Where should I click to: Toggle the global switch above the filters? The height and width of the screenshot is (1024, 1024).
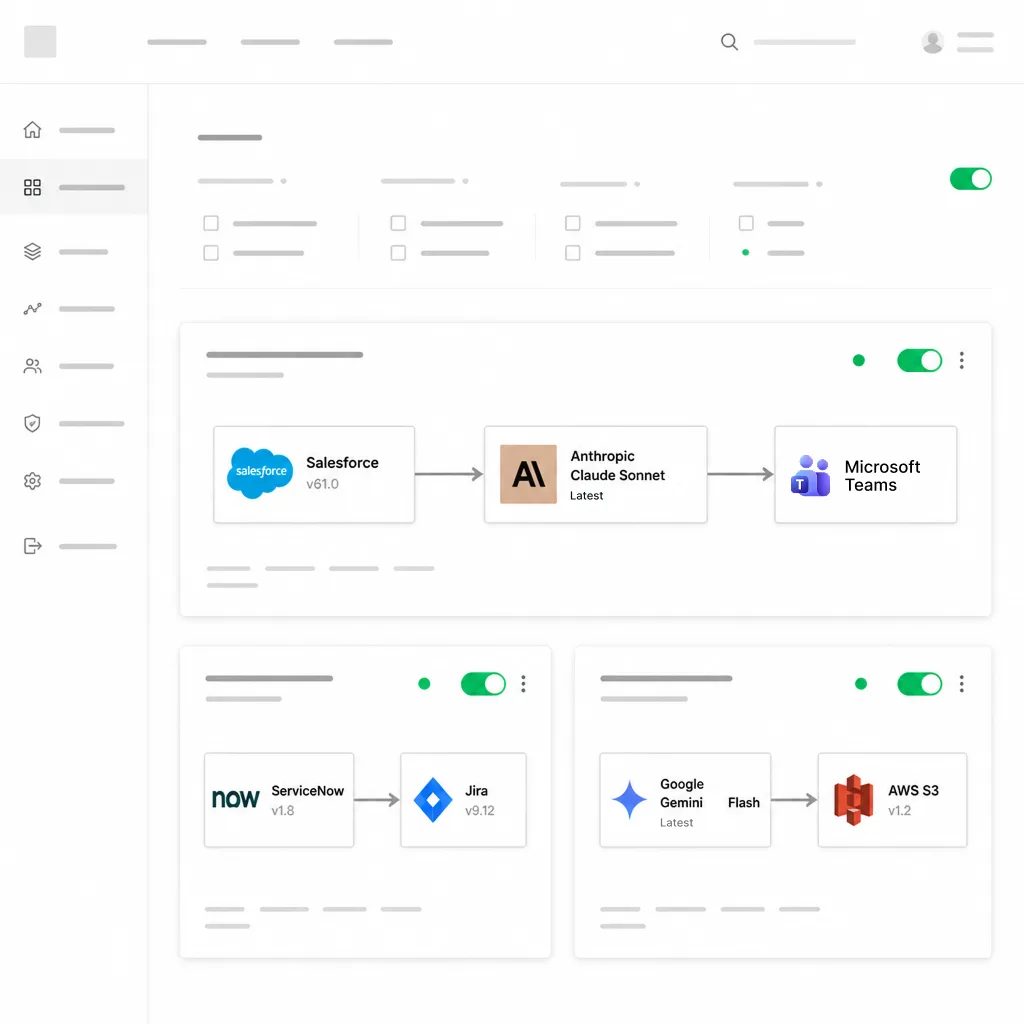(x=970, y=179)
